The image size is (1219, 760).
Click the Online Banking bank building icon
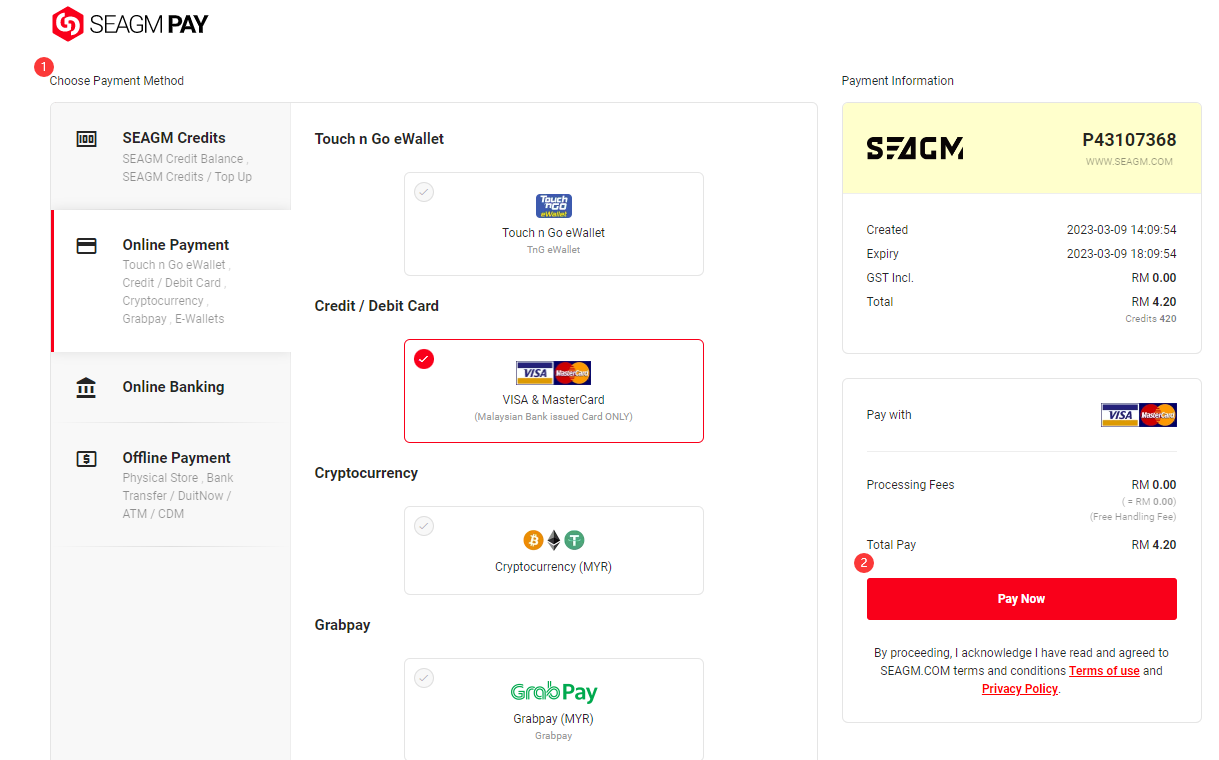(x=87, y=387)
